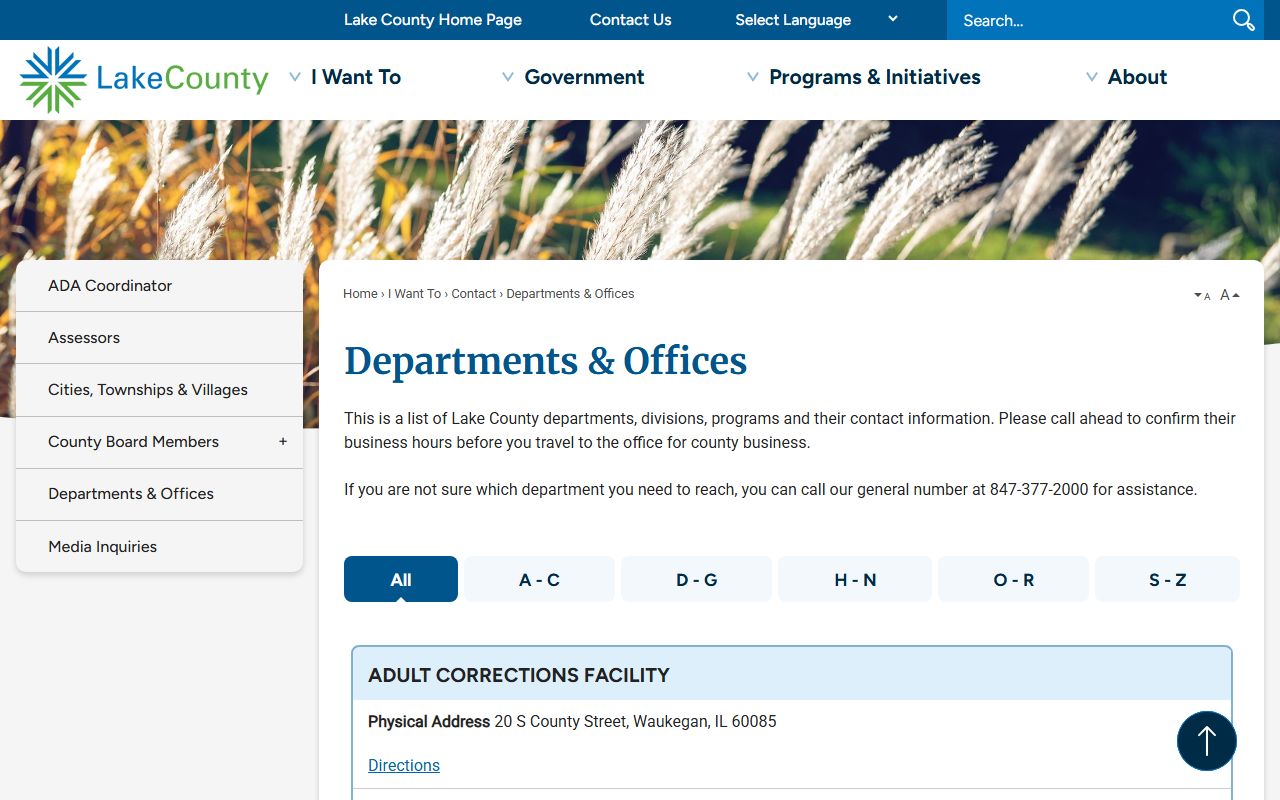This screenshot has height=800, width=1280.
Task: Click the 20 S County Street address text
Action: [635, 721]
